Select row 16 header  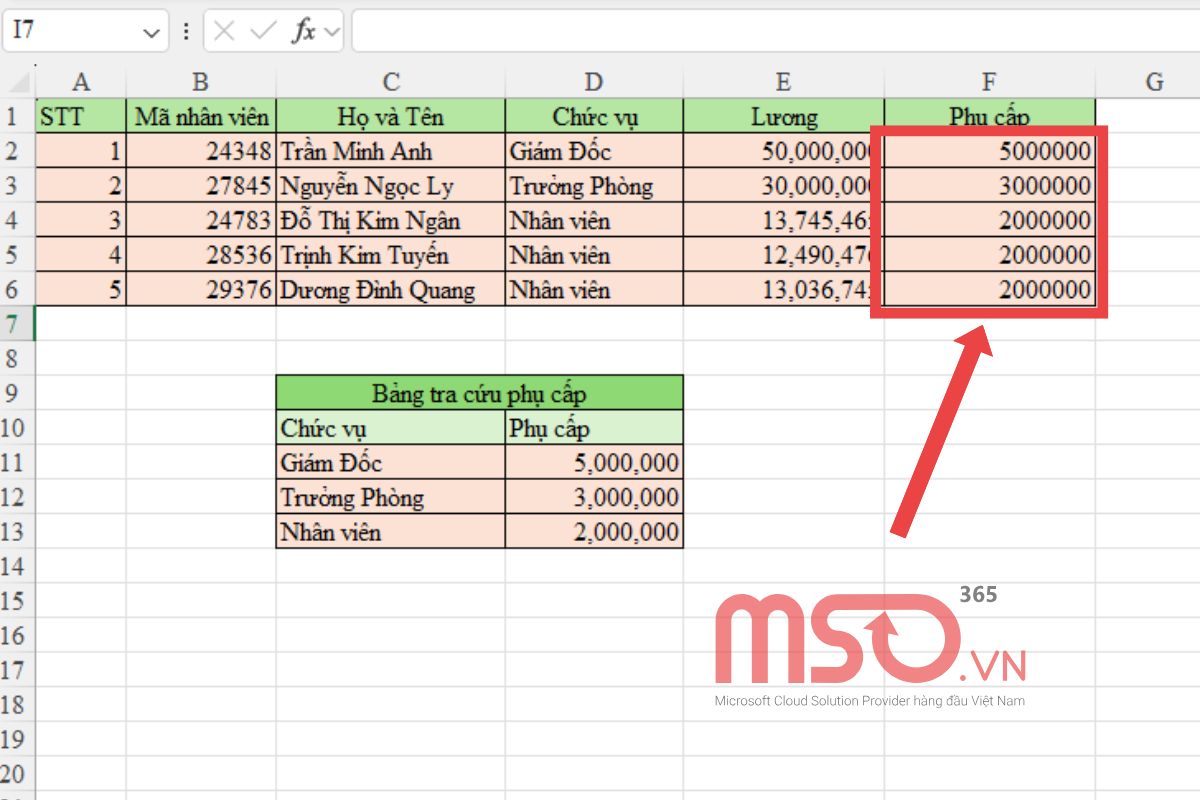pyautogui.click(x=17, y=635)
